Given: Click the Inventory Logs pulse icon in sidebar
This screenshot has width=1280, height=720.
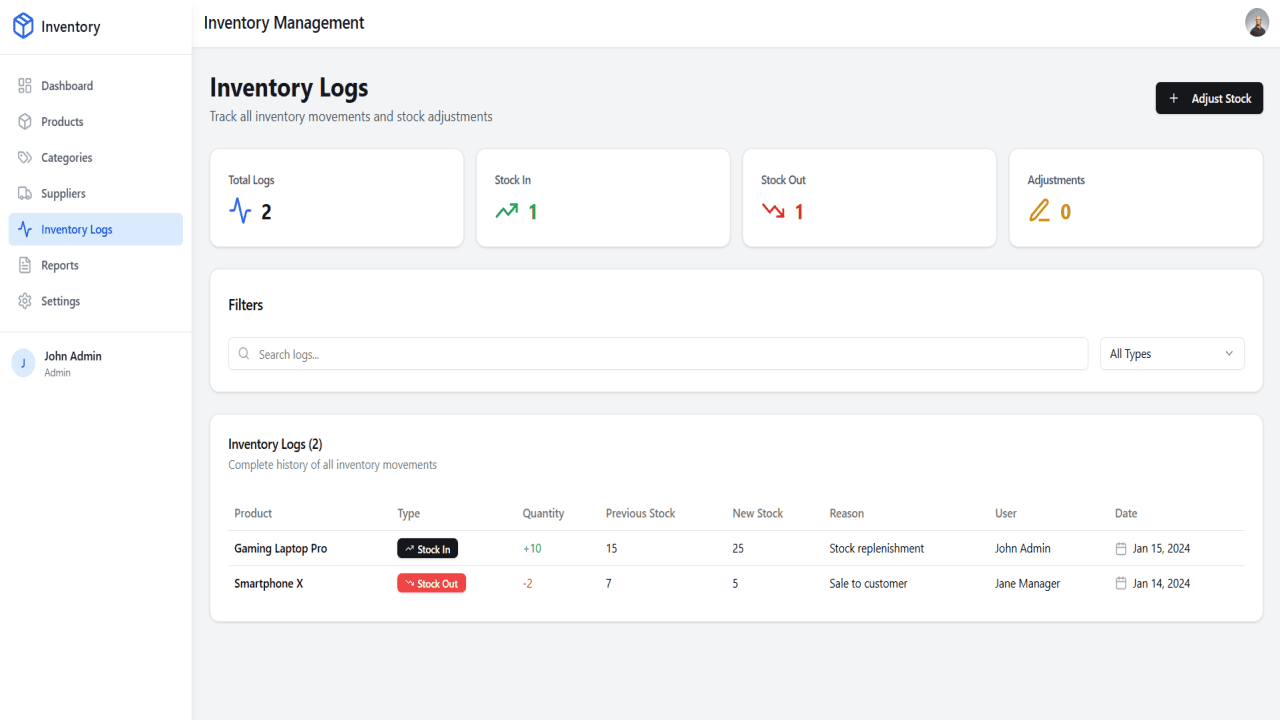Looking at the screenshot, I should 25,230.
